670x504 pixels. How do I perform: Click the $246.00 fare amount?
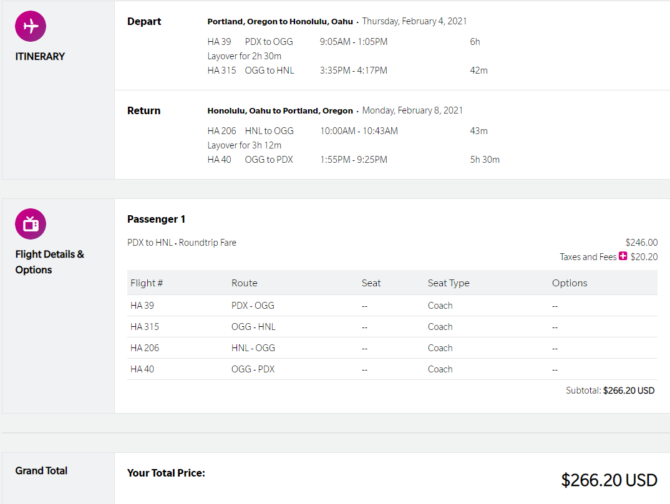(x=641, y=243)
